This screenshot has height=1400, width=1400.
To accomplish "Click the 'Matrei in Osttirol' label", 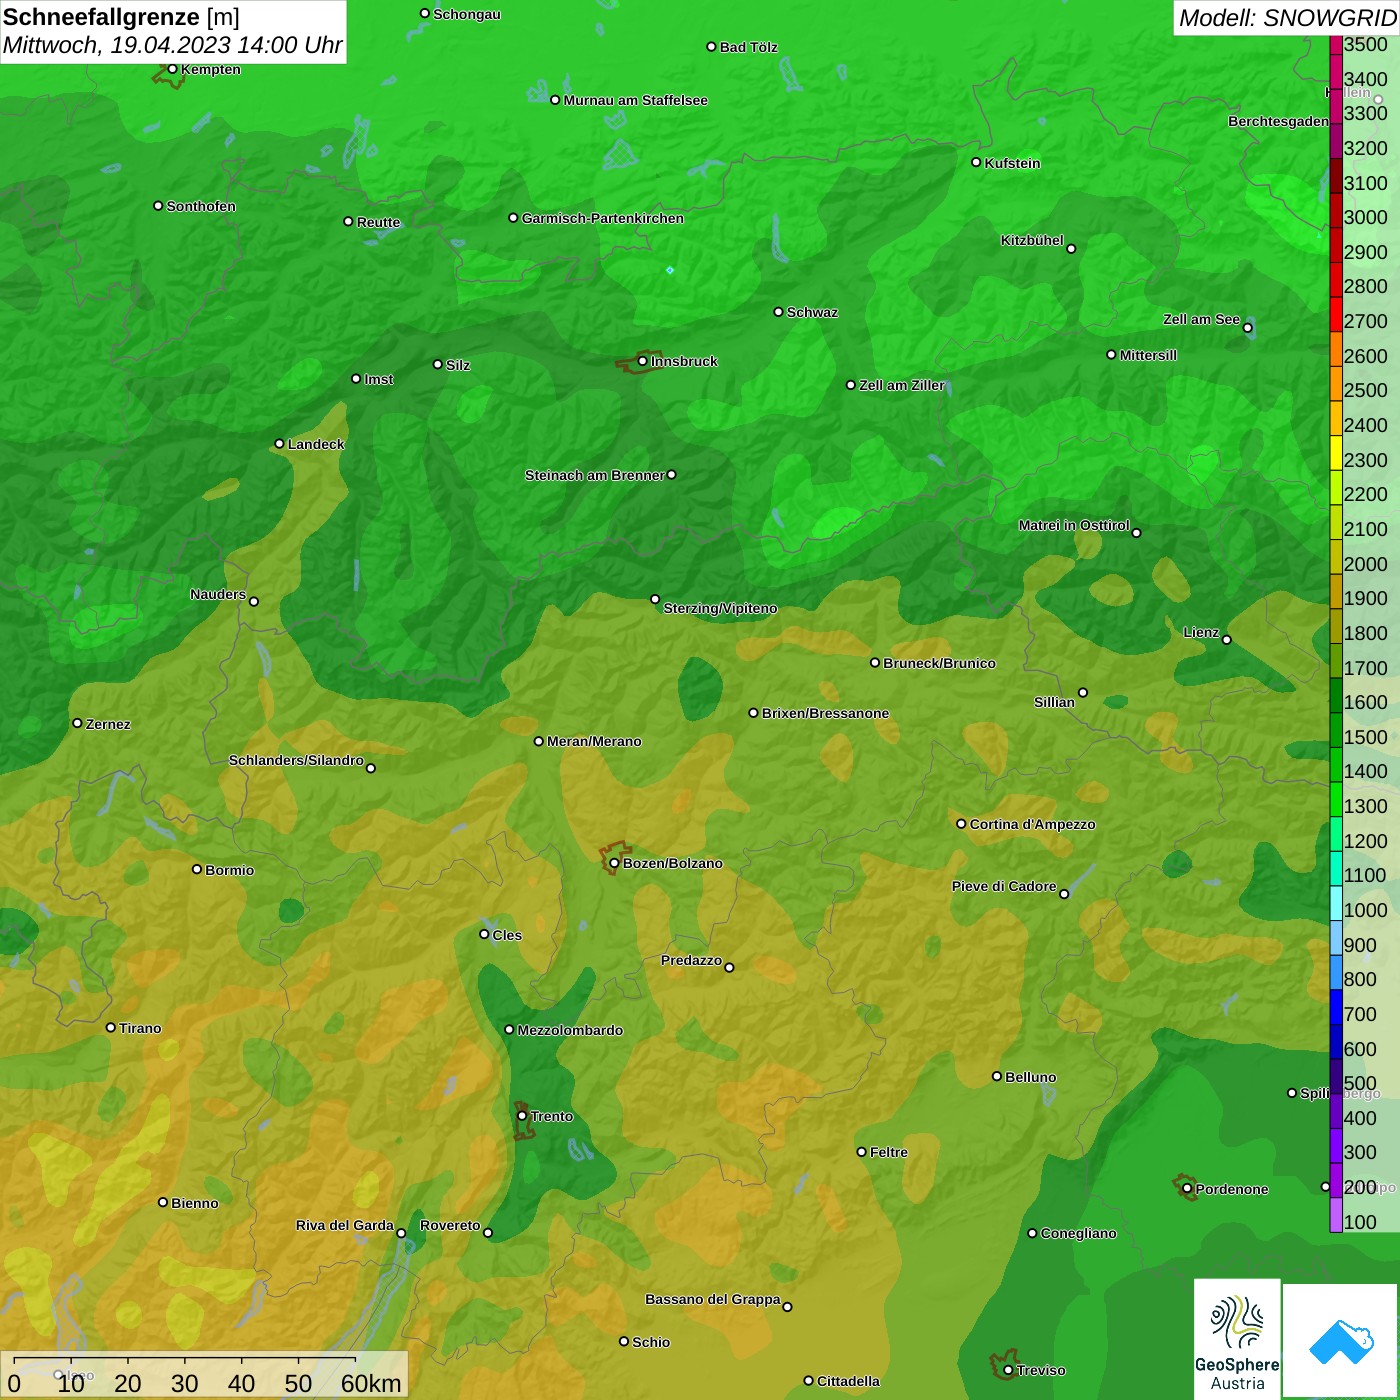I will (1074, 525).
